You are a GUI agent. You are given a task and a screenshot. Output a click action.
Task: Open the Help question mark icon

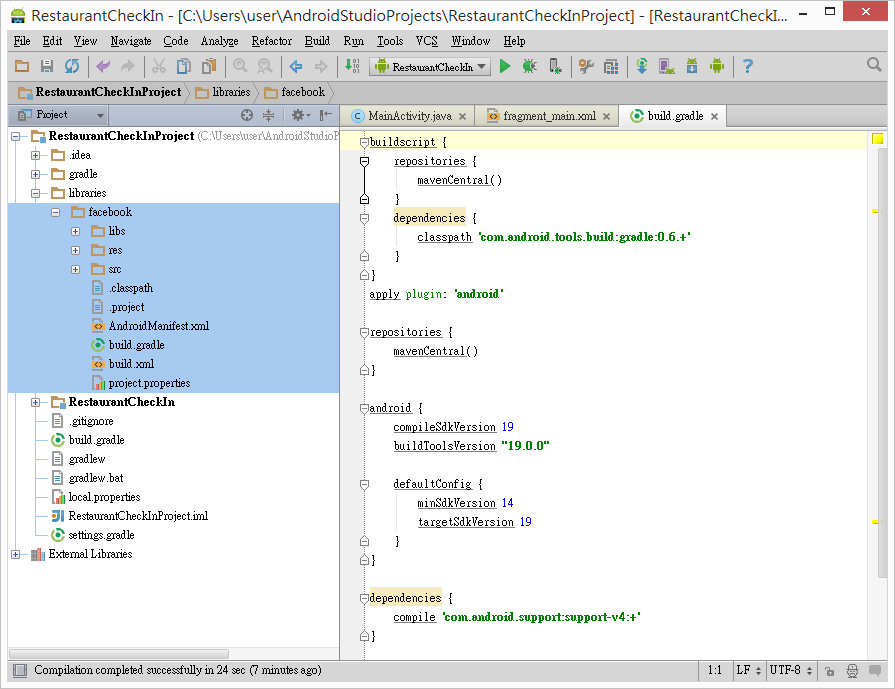[x=747, y=66]
